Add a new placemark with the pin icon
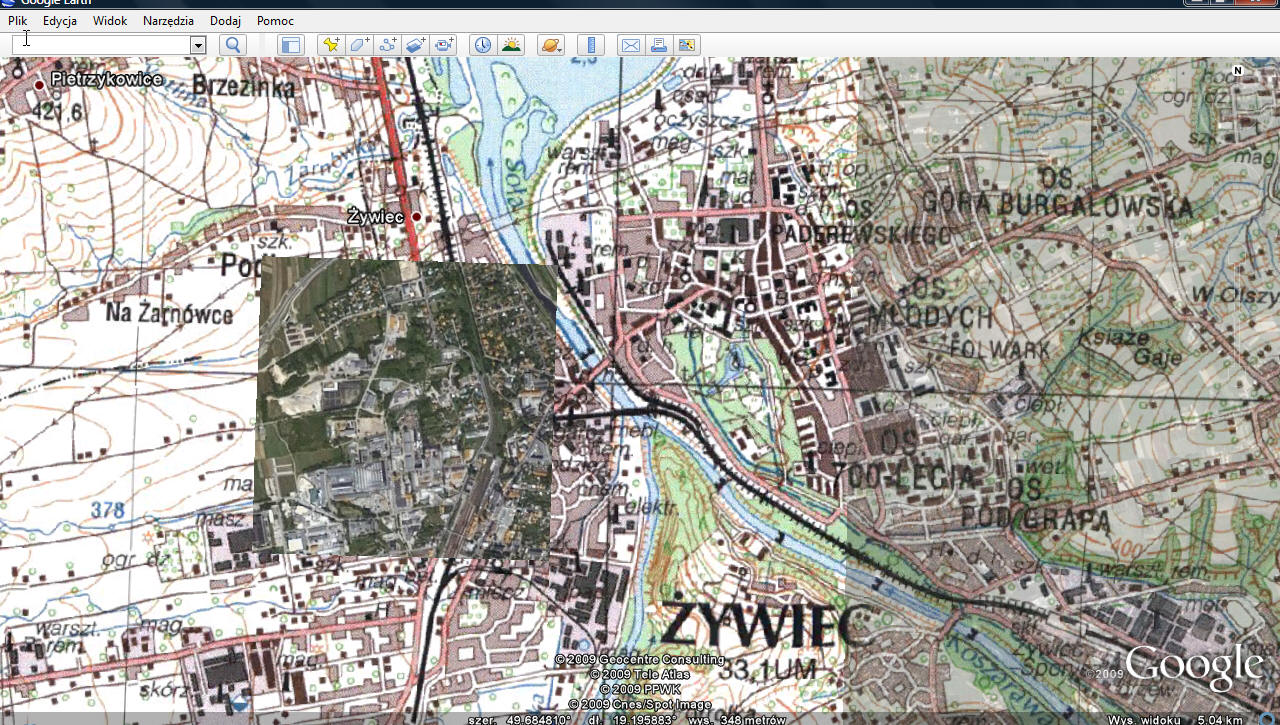1280x725 pixels. [330, 45]
